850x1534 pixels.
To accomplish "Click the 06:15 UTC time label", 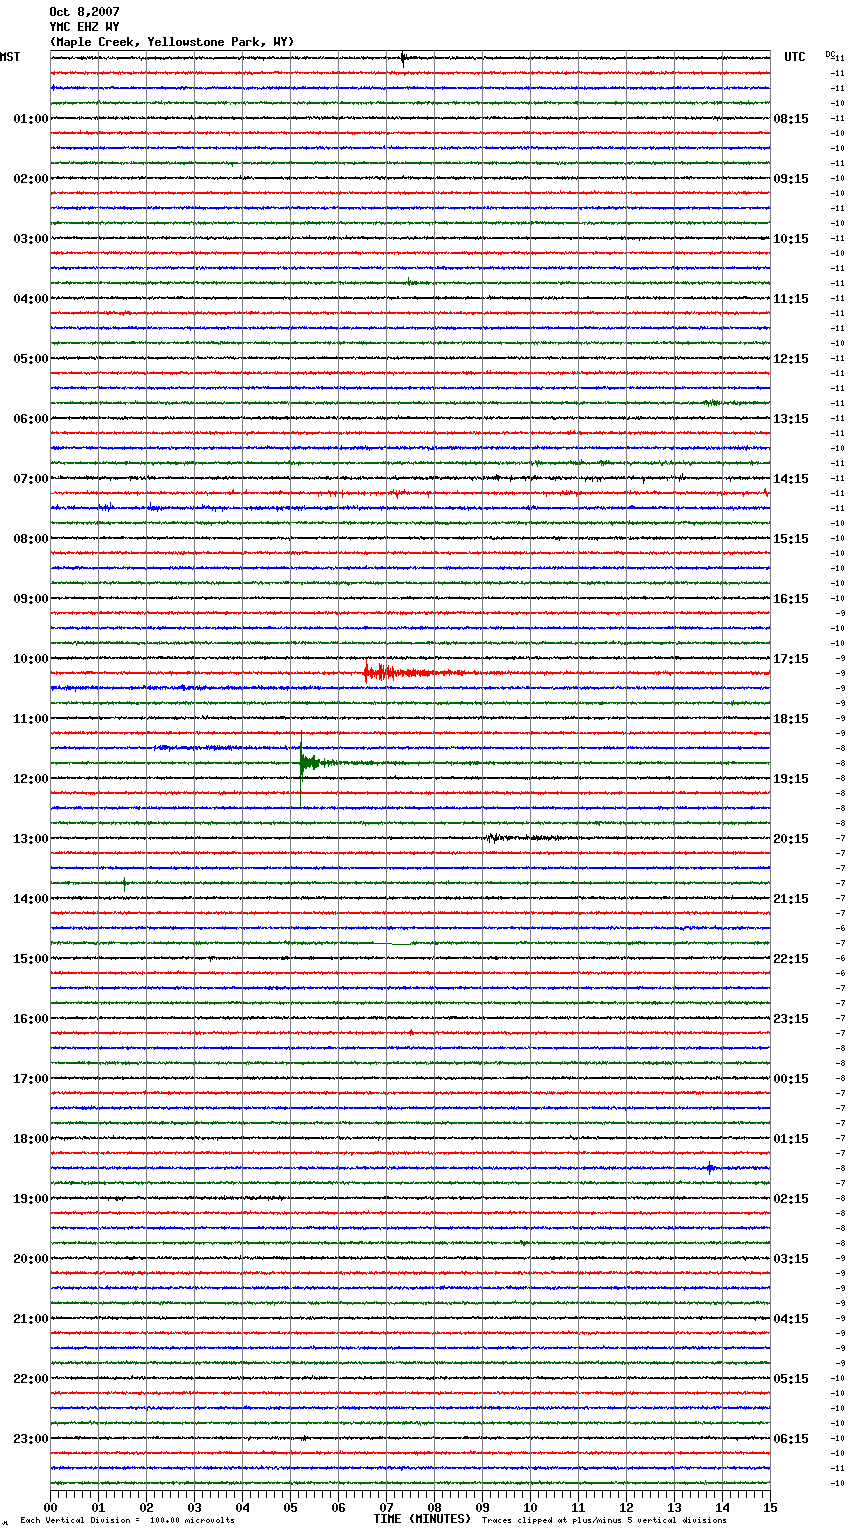I will tap(791, 1439).
